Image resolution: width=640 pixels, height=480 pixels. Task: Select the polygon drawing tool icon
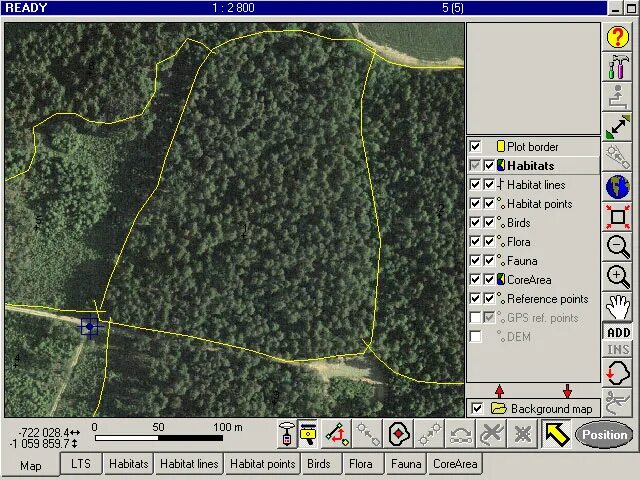pyautogui.click(x=618, y=373)
